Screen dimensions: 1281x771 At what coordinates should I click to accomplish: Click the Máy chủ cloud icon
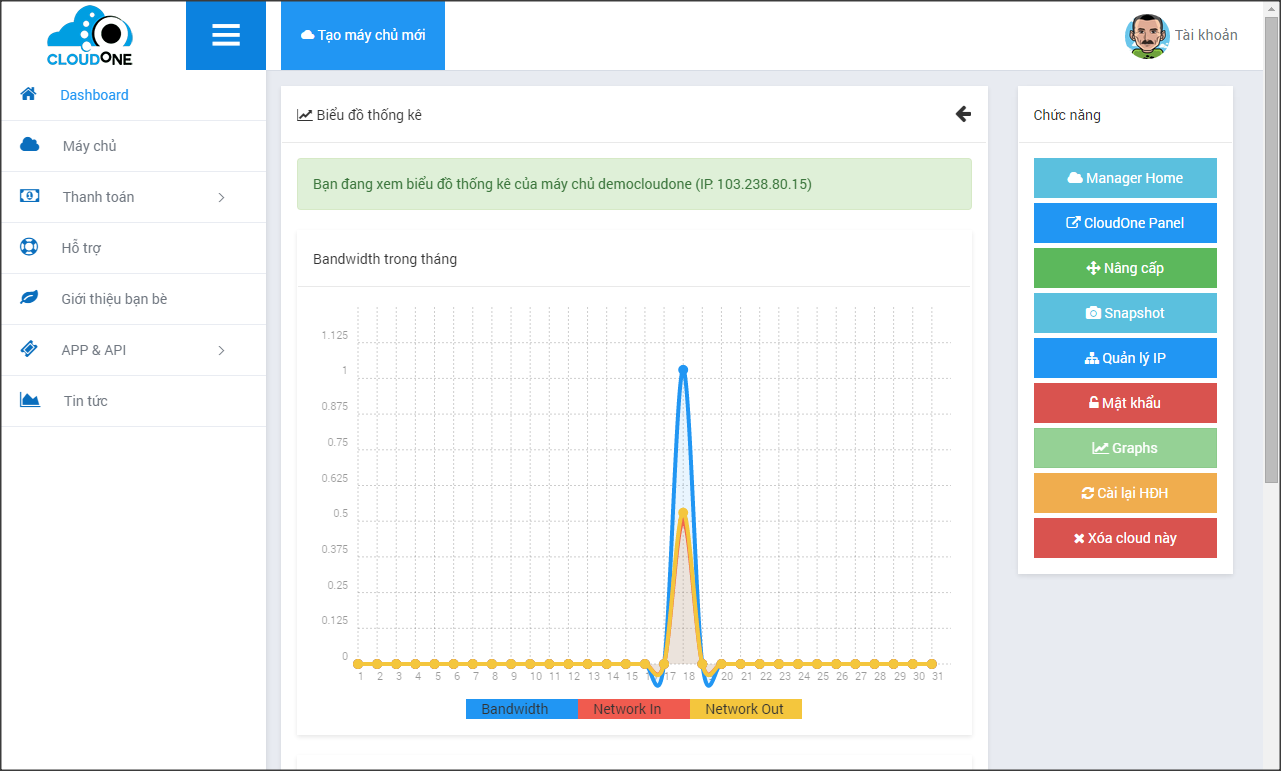click(30, 145)
